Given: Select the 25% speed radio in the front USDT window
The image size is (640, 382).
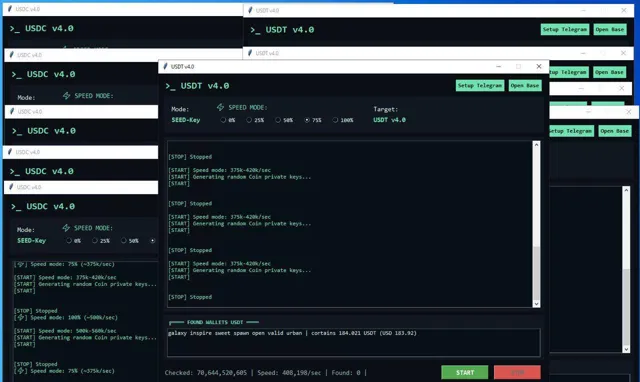Looking at the screenshot, I should pos(249,120).
